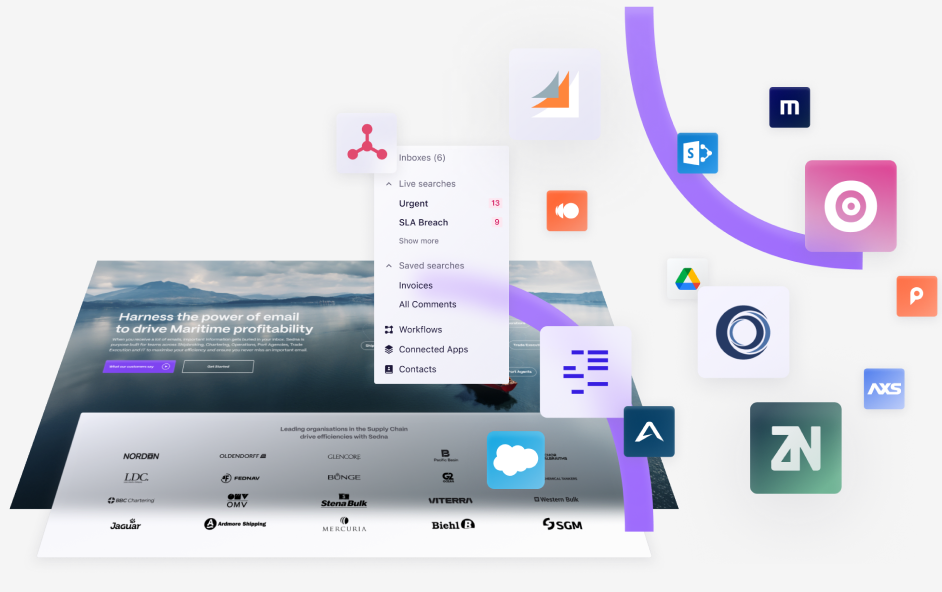Screen dimensions: 942x592
Task: Click the Viterra logo
Action: [451, 501]
